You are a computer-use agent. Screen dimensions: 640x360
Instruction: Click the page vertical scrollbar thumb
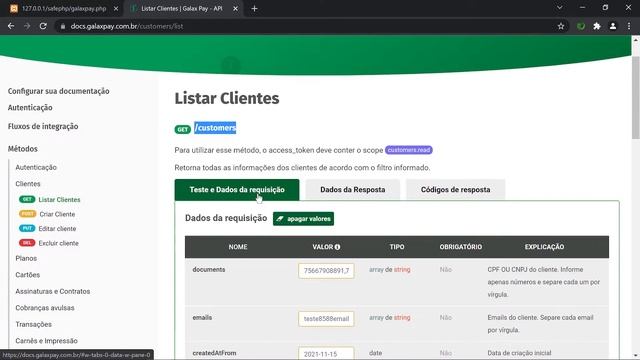636,98
